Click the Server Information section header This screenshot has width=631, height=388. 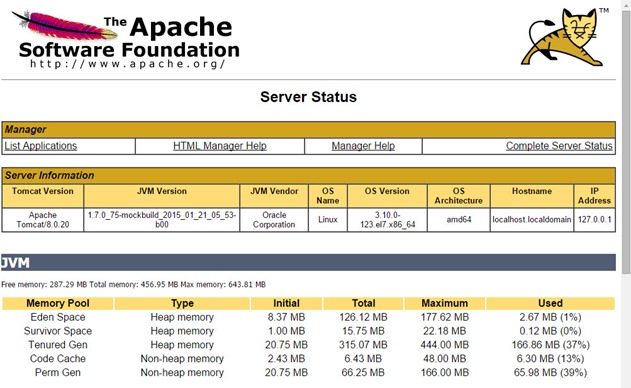click(309, 175)
